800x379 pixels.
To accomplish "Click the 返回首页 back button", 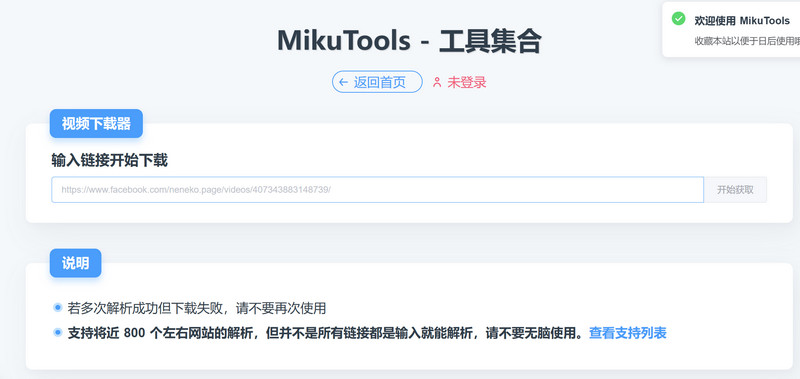I will click(x=377, y=82).
